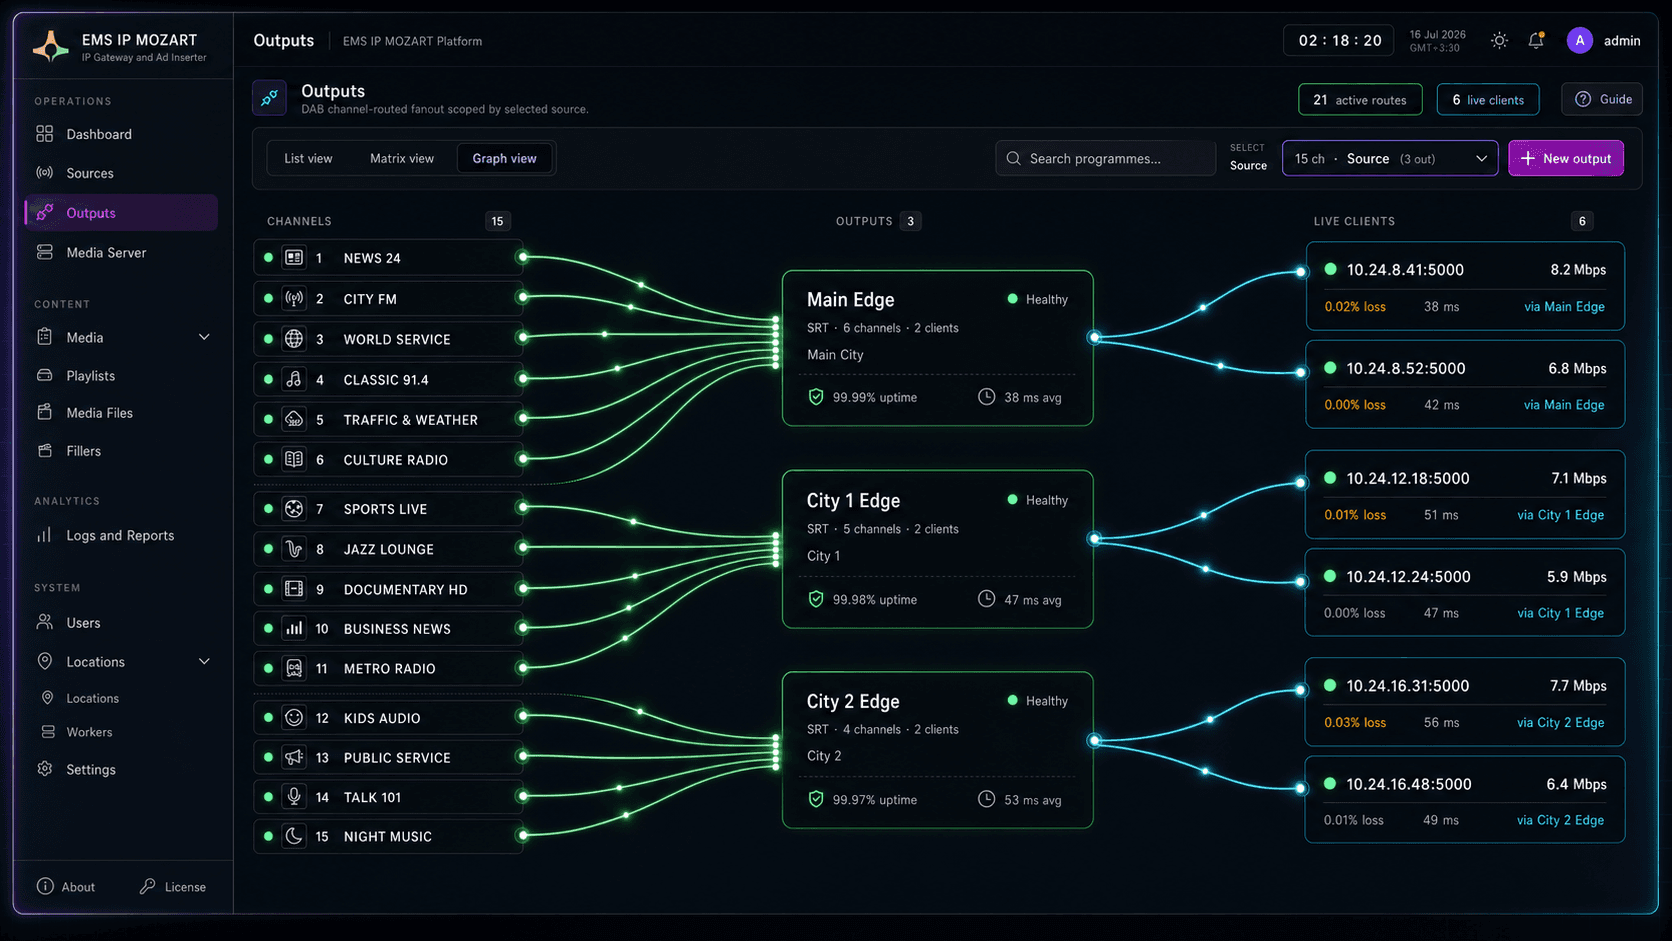Click the JAZZ LOUNGE instrument icon
This screenshot has height=941, width=1672.
[294, 549]
